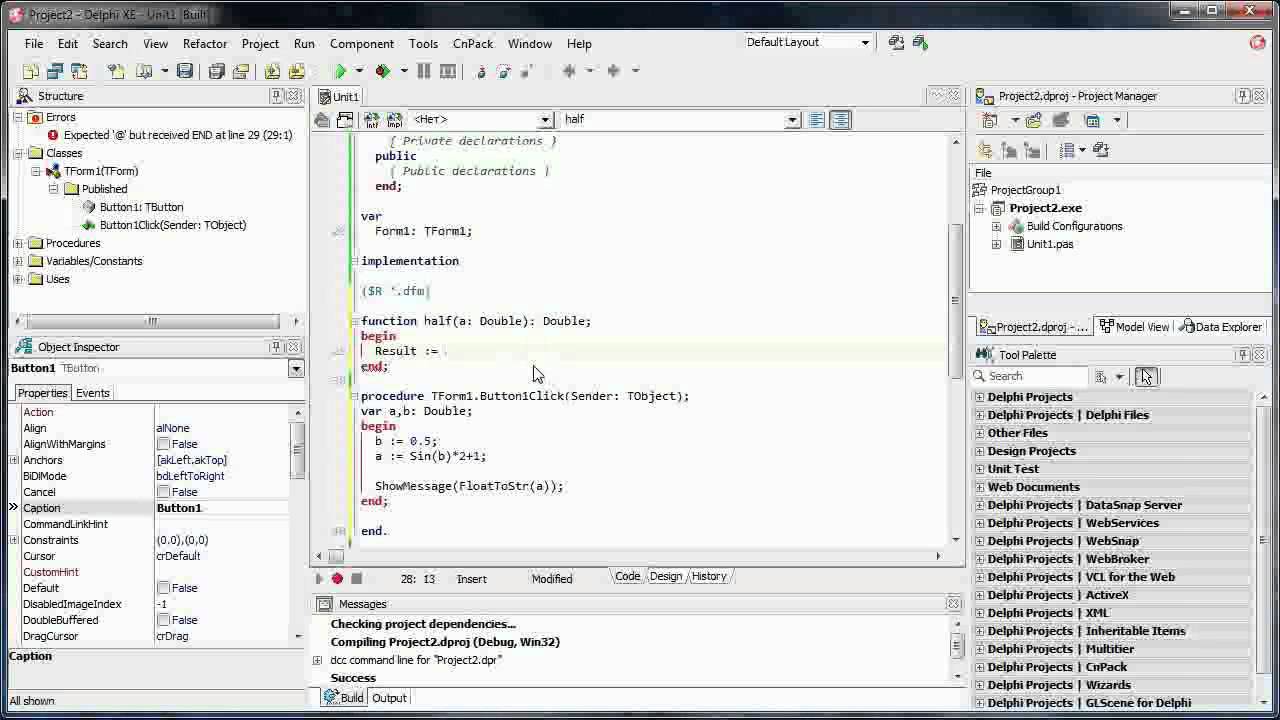Select Project2.exe in Project Manager
Screen dimensions: 1280x720
tap(1045, 208)
